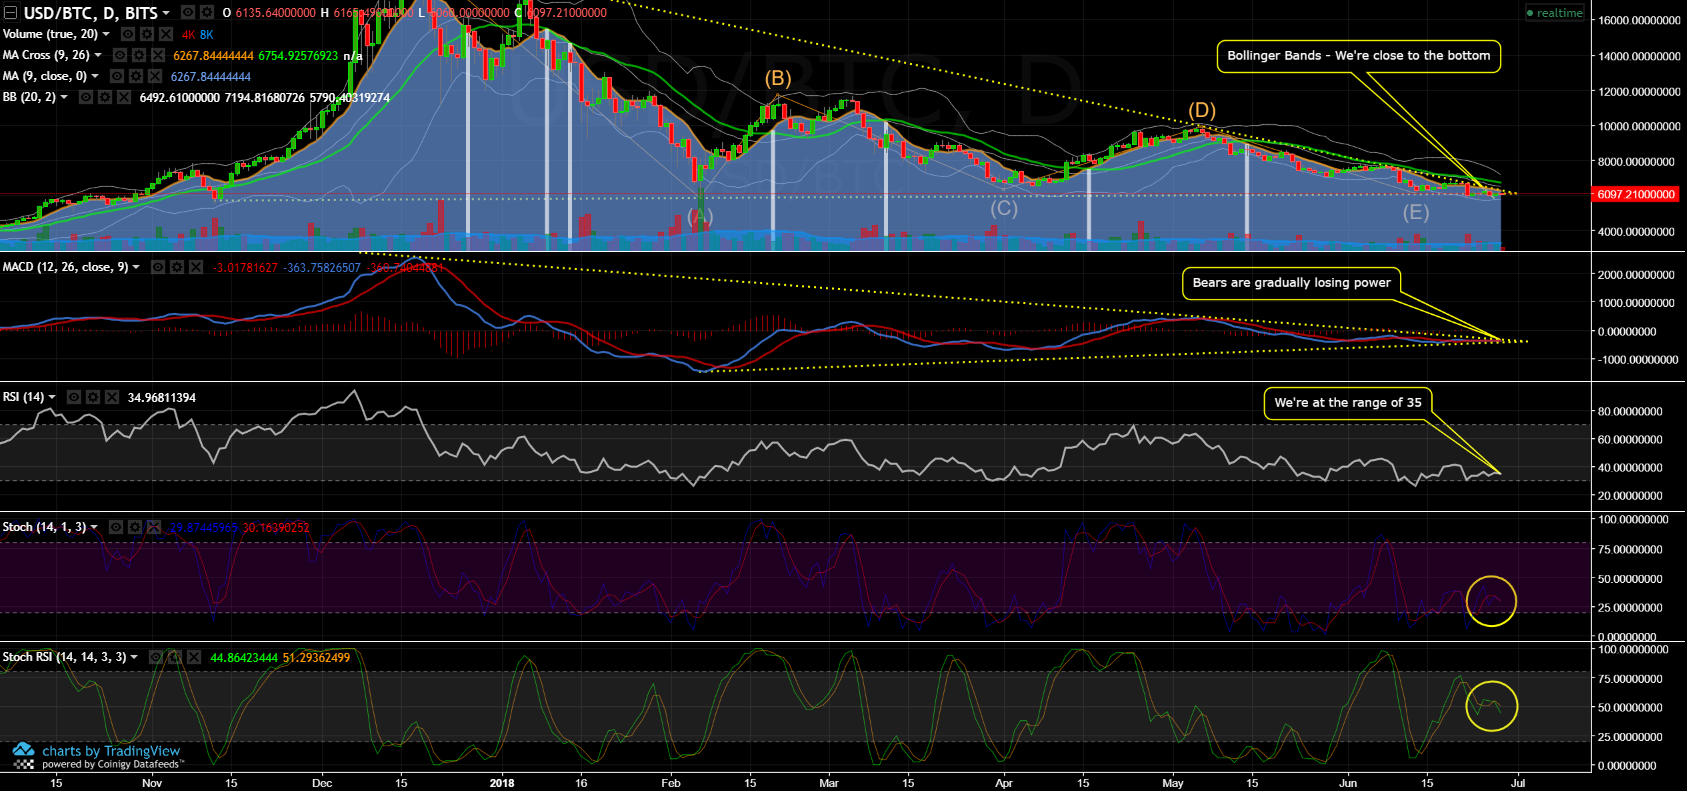The height and width of the screenshot is (791, 1687).
Task: Open MA (9, close, 0) settings gear
Action: 136,76
